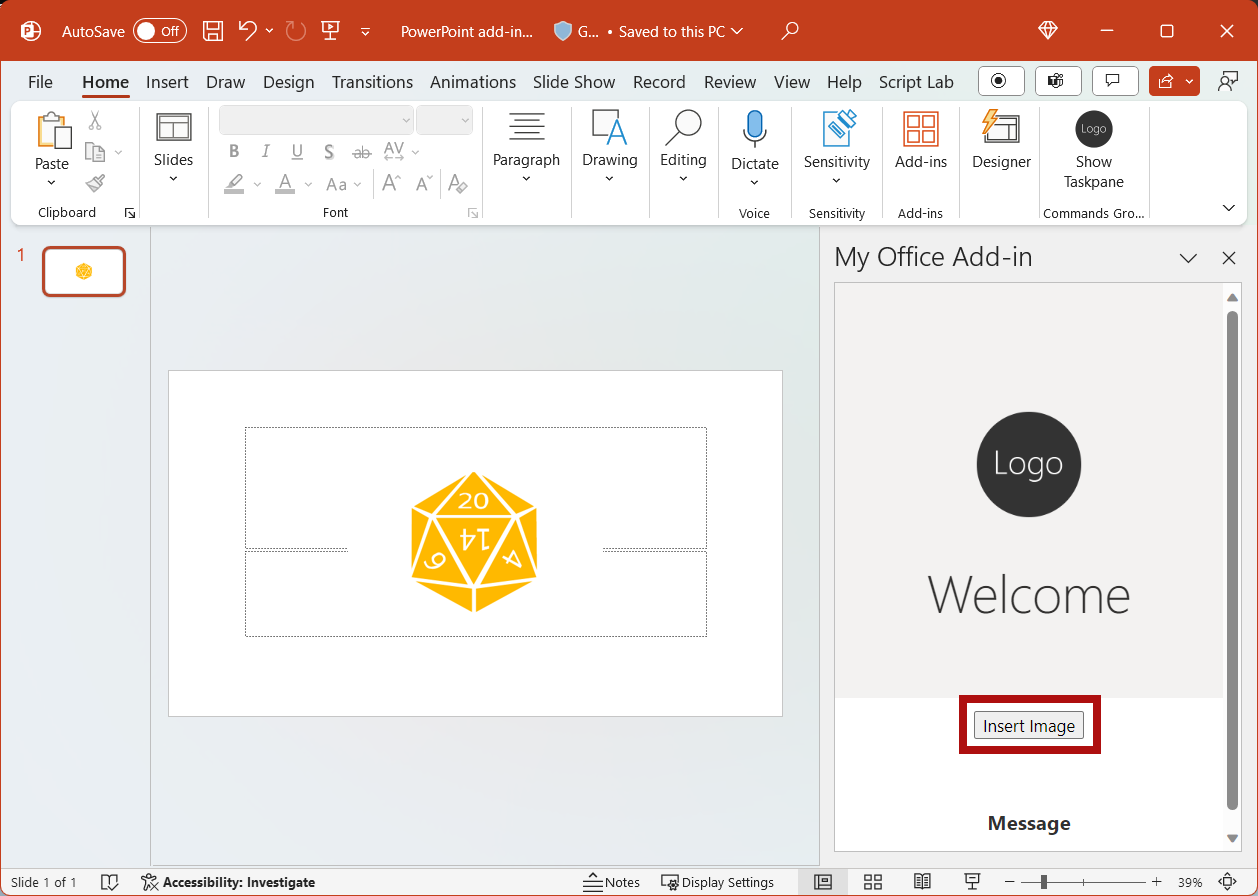
Task: Open the task pane options chevron
Action: (x=1188, y=258)
